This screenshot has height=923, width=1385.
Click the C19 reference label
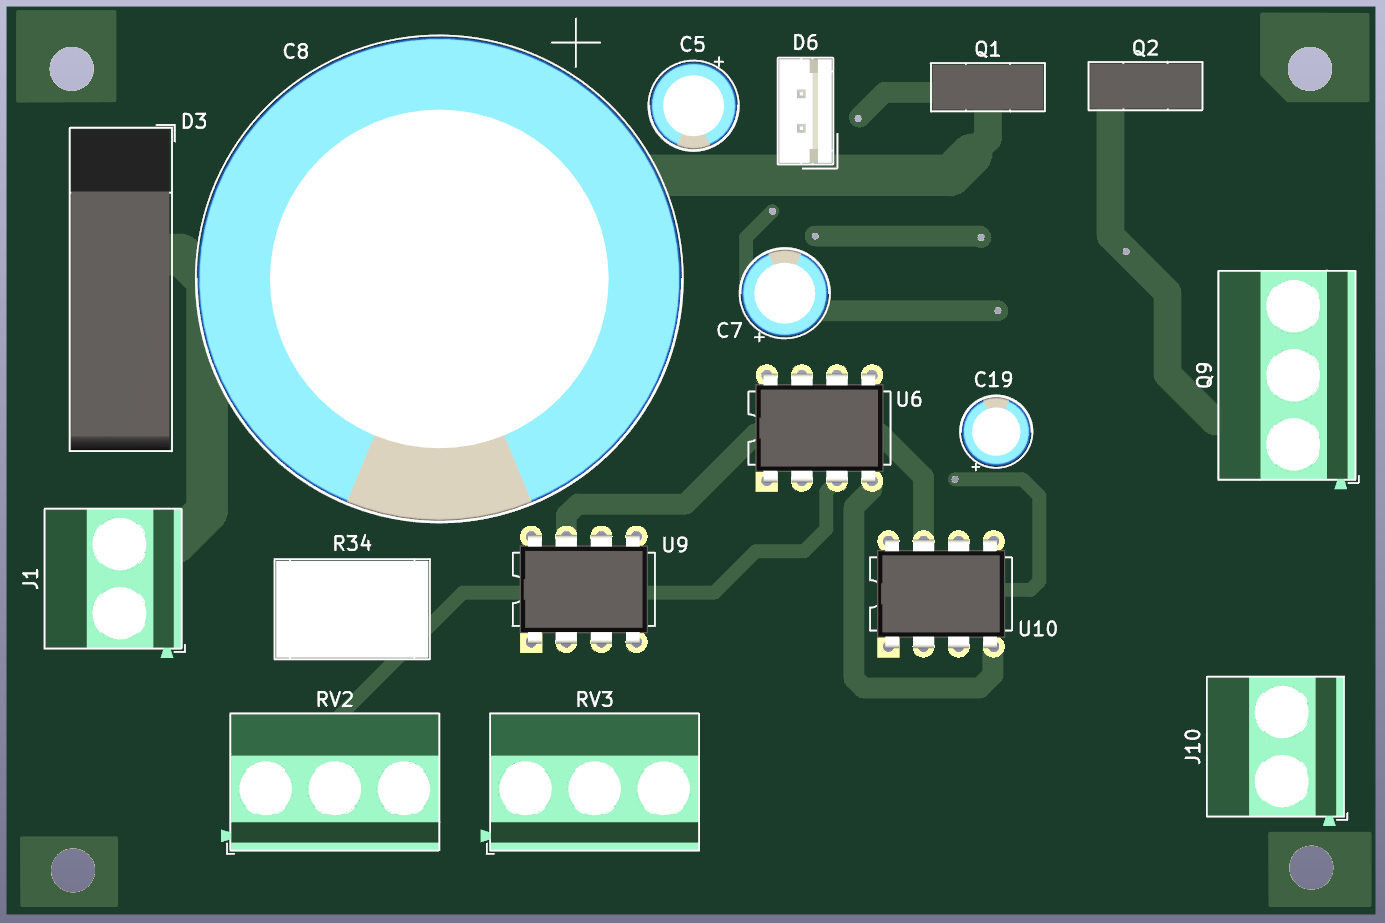[993, 379]
